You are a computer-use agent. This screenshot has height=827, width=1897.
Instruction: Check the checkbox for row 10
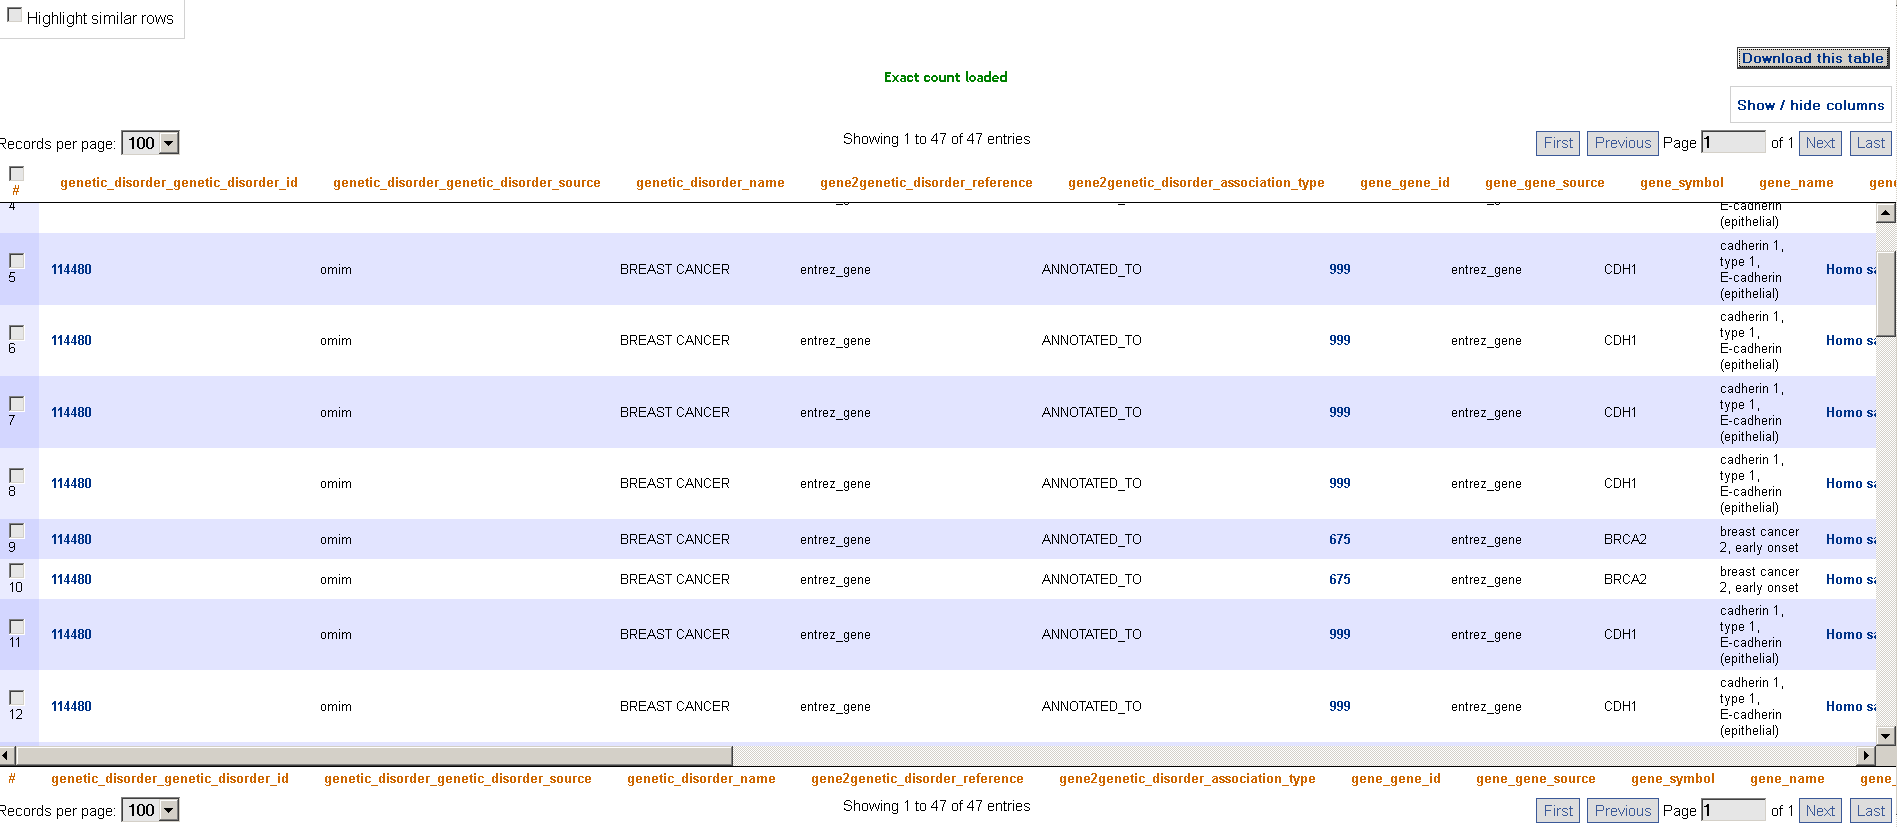tap(17, 571)
